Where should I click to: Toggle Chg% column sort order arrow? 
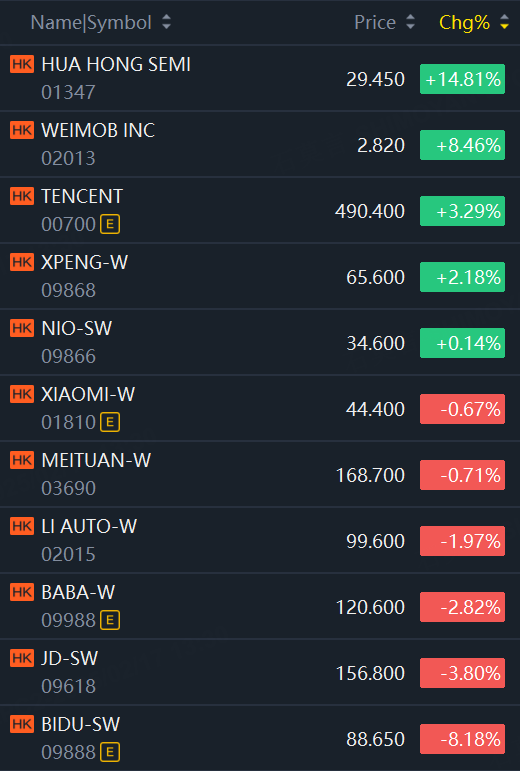(504, 22)
